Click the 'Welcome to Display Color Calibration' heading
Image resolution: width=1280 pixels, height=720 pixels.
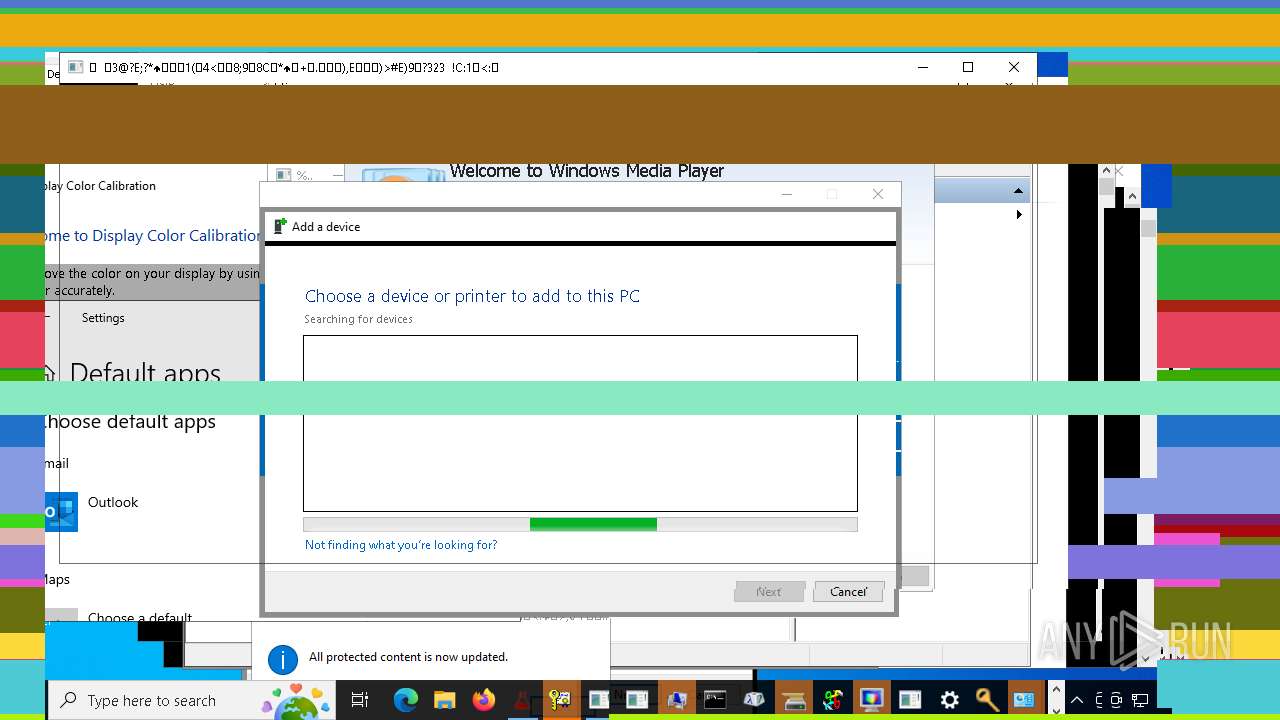153,236
